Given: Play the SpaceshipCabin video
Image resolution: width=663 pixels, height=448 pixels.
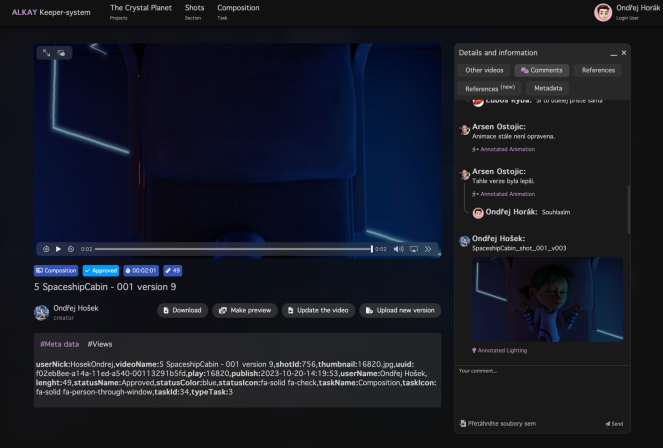Looking at the screenshot, I should 58,249.
